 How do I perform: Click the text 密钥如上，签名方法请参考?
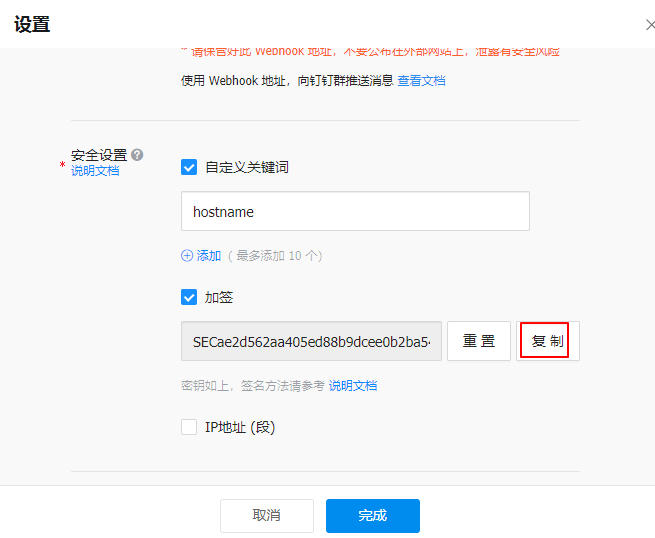pos(253,385)
